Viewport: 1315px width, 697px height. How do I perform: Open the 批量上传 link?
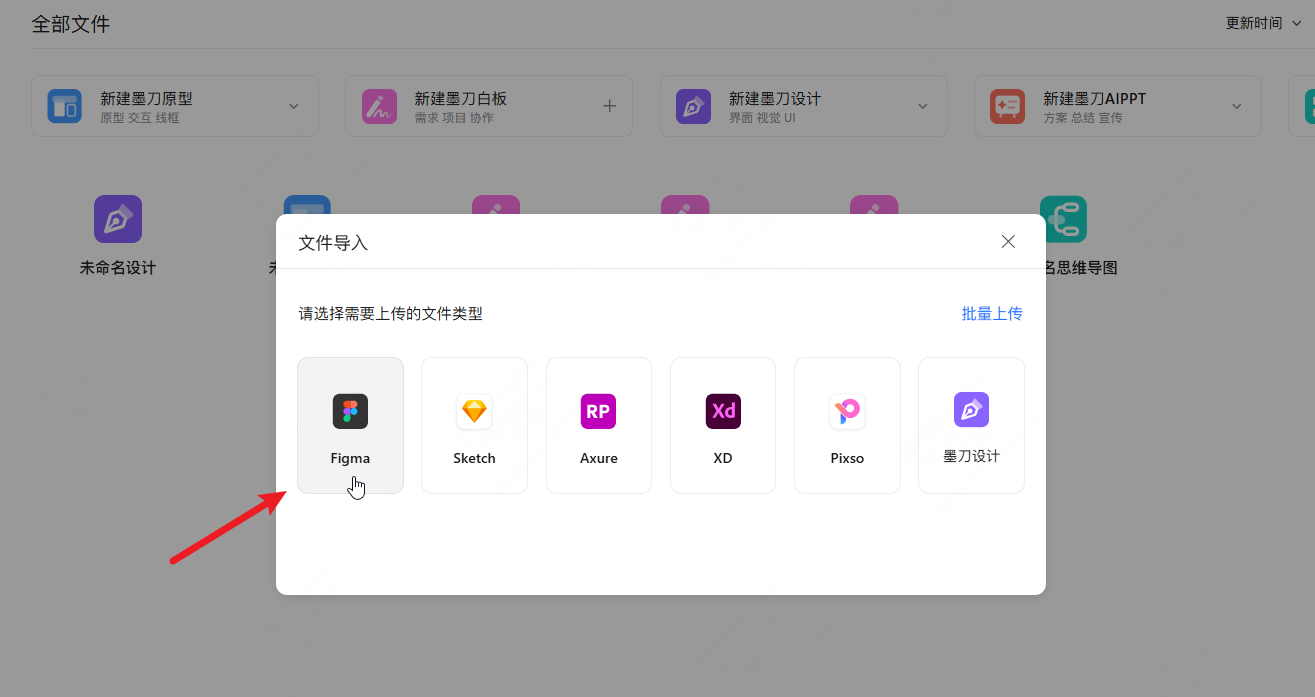[992, 313]
